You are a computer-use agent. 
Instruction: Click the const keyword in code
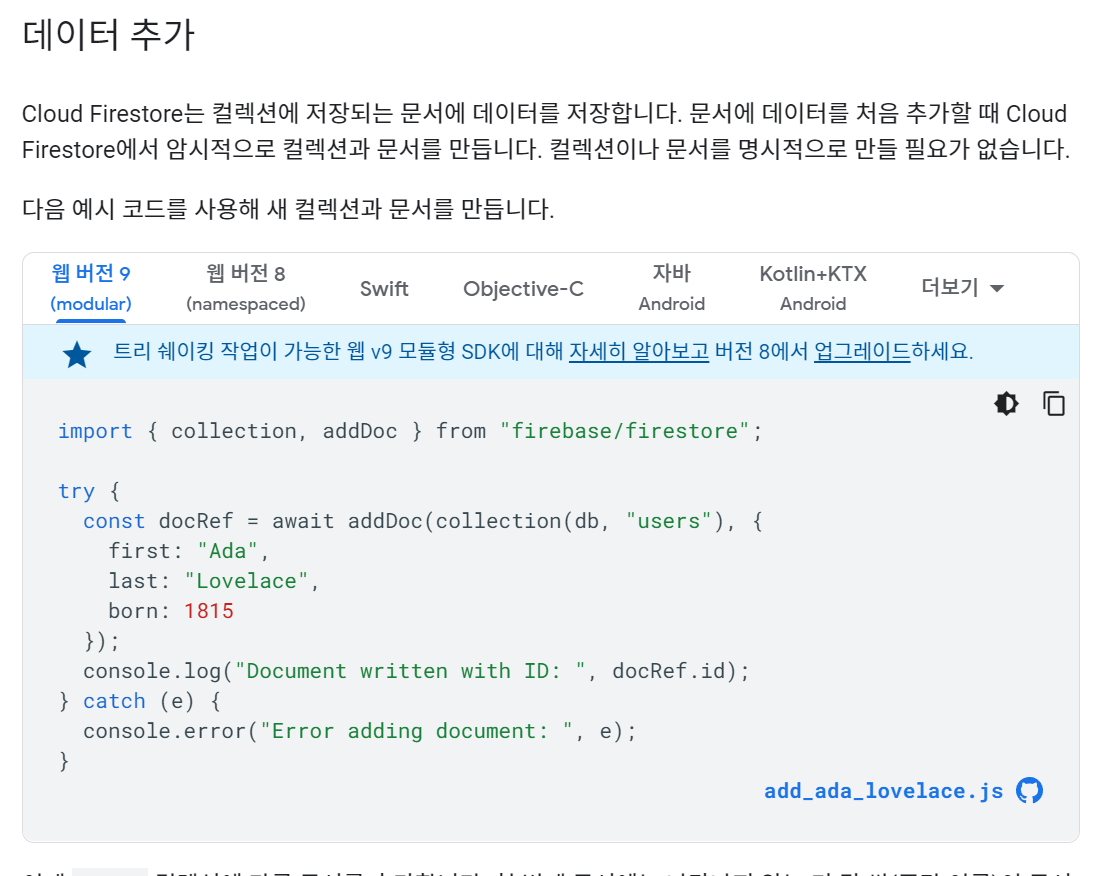(114, 521)
